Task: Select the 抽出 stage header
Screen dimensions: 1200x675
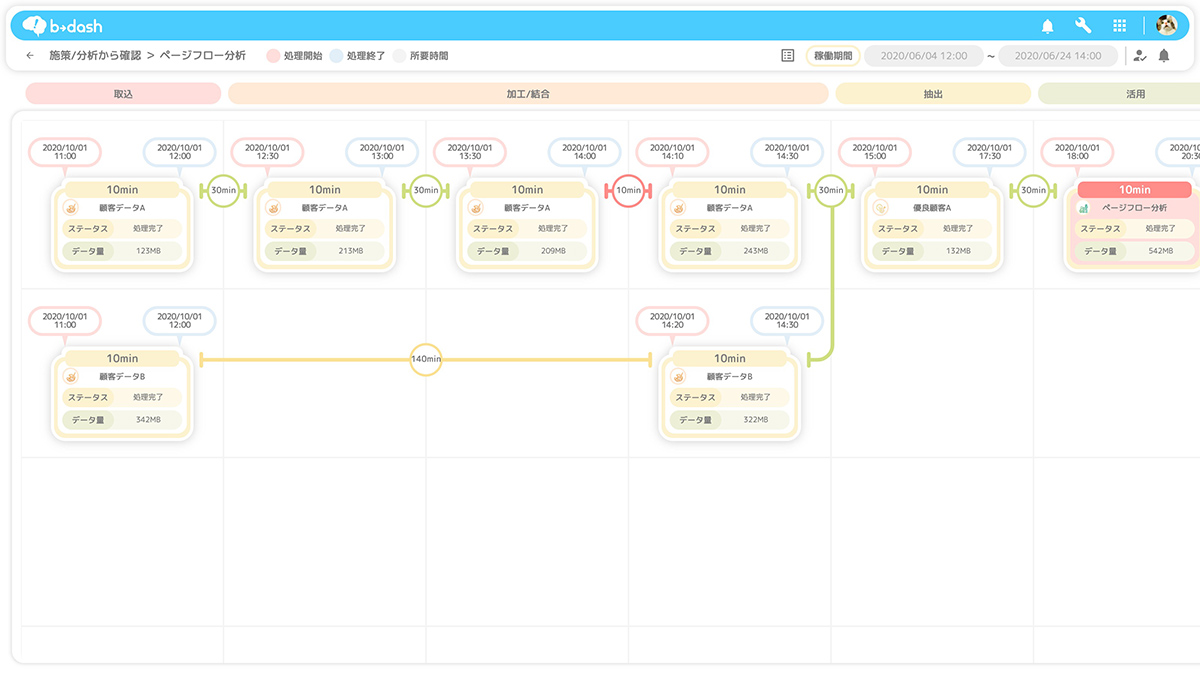Action: 932,94
